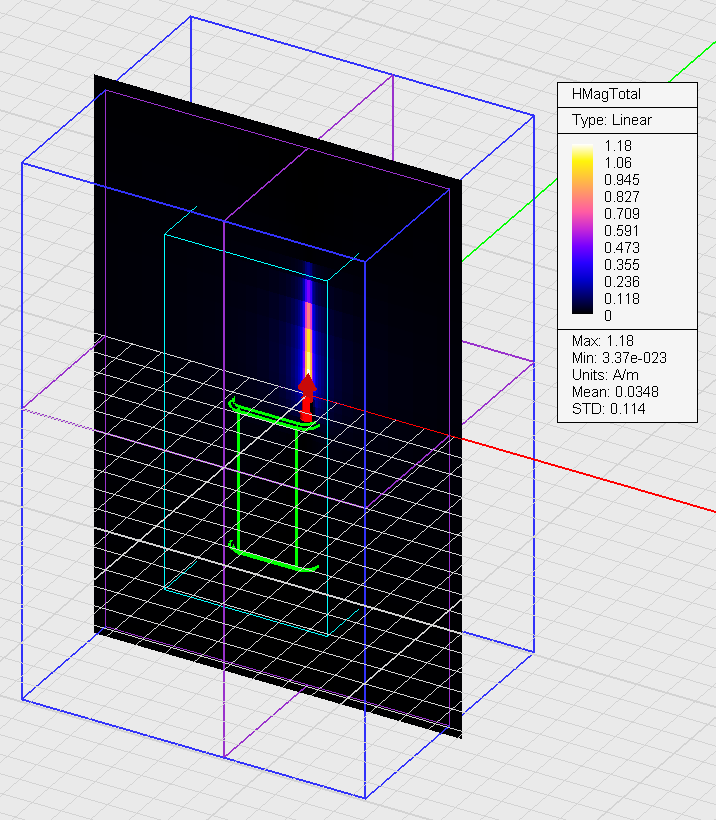This screenshot has width=716, height=820.
Task: Click the STD: 0.114 legend entry
Action: tap(608, 408)
